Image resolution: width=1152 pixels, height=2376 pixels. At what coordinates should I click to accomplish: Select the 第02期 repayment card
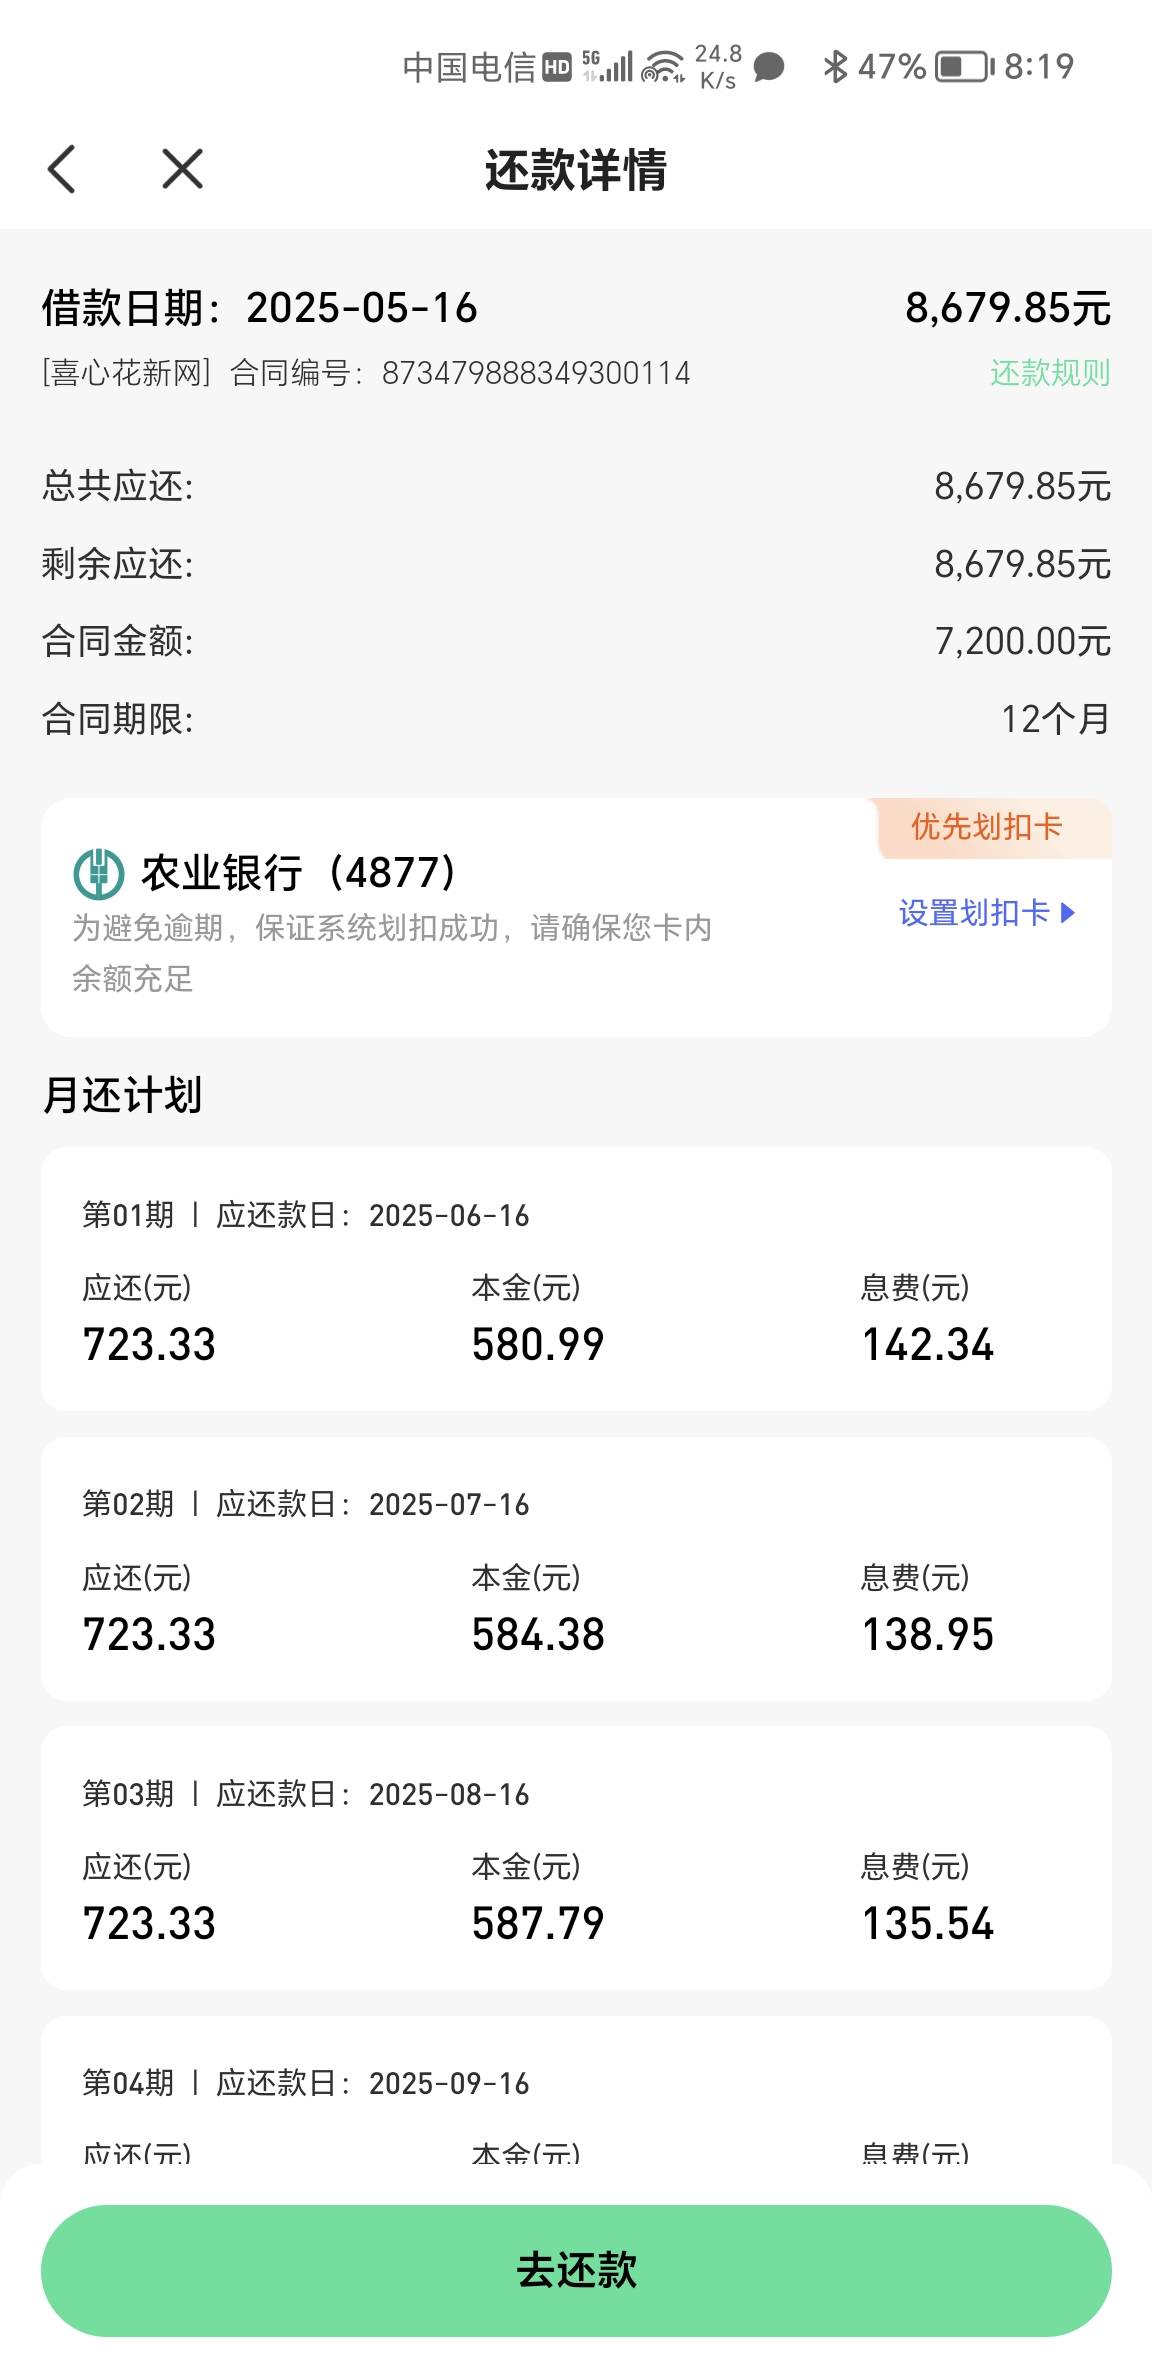[576, 1568]
